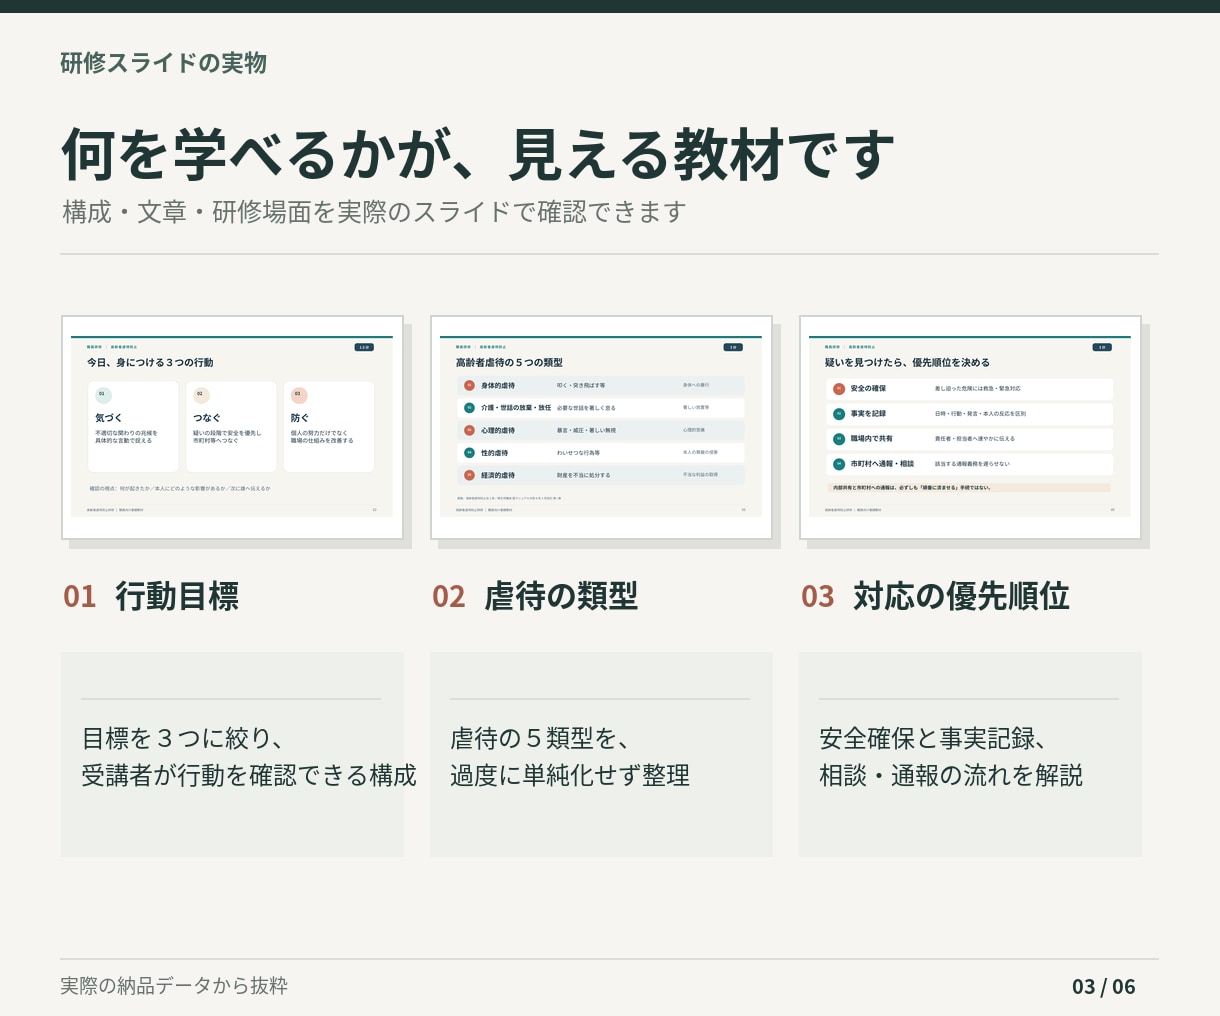
Task: Click the red number '03' beside 対応の優先順位
Action: (x=818, y=597)
